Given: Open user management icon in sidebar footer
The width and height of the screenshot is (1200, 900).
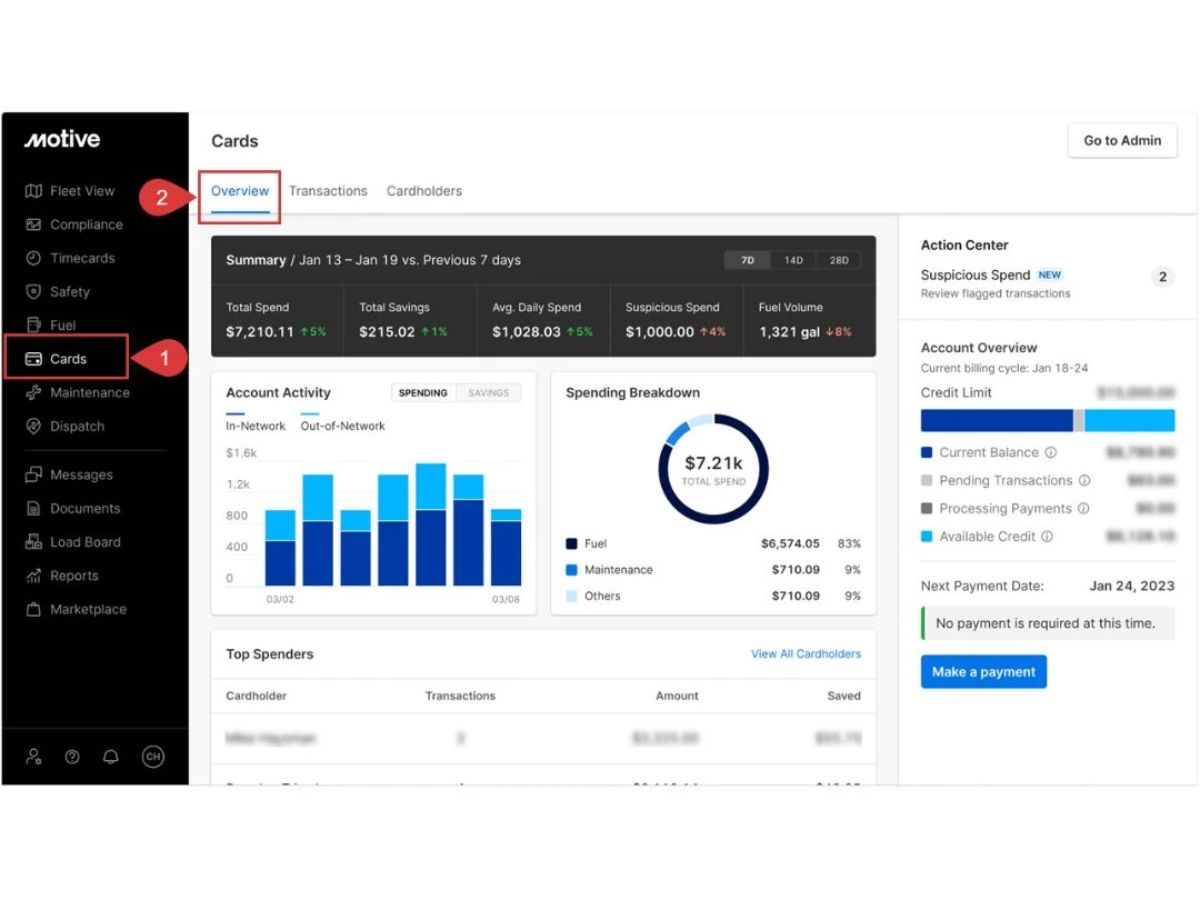Looking at the screenshot, I should (34, 757).
